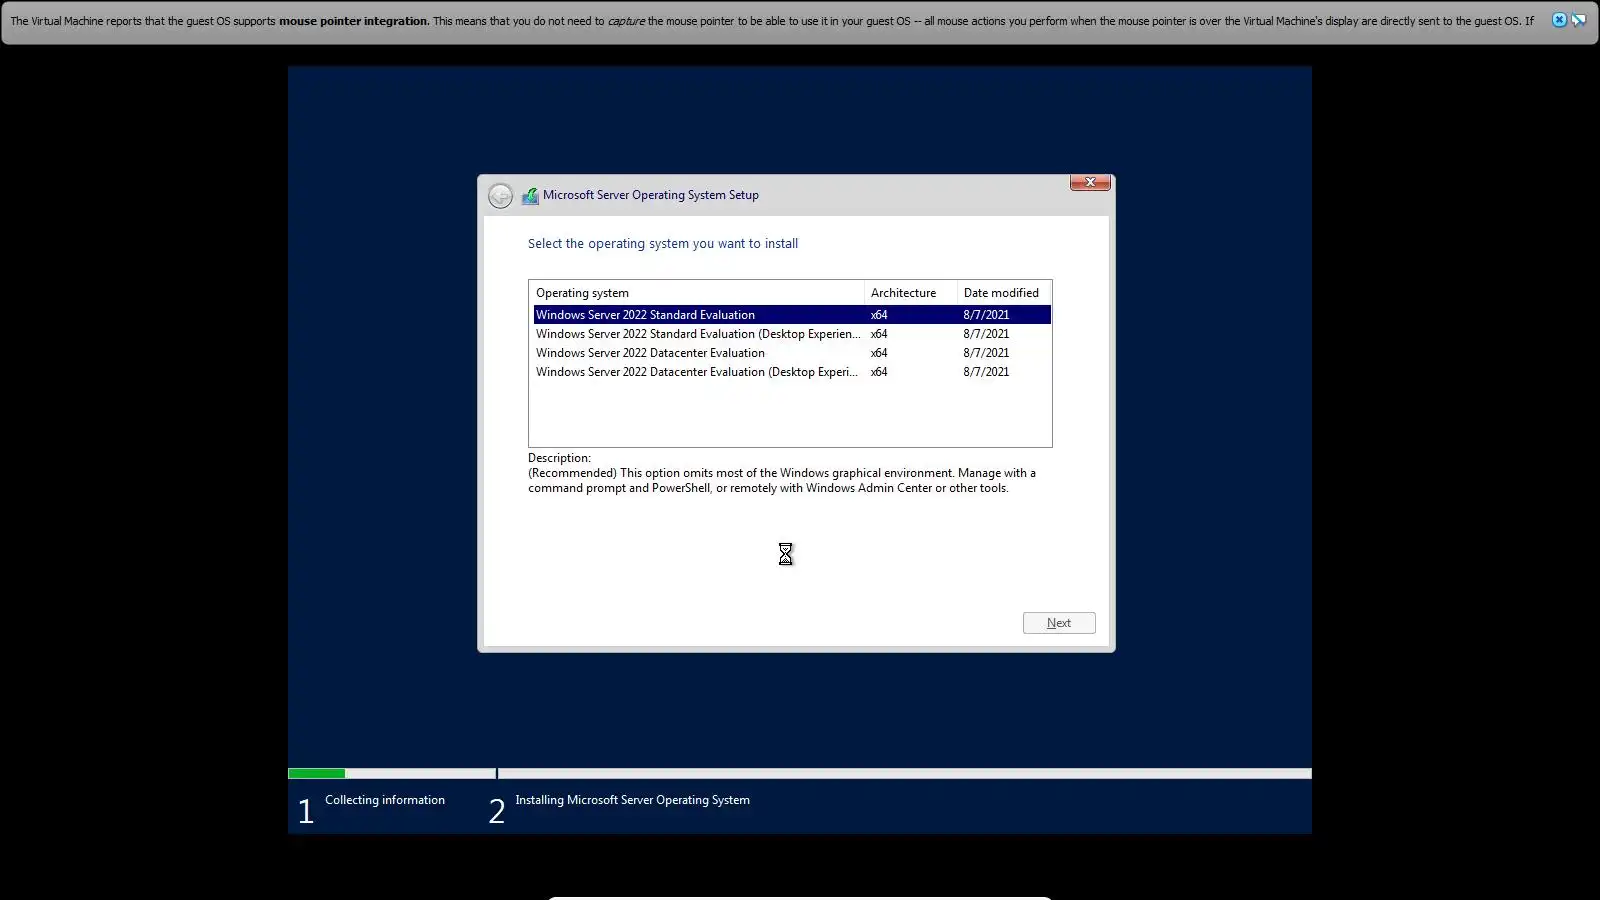Viewport: 1600px width, 900px height.
Task: Click the date 8/7/2021 in Datacenter Evaluation row
Action: point(986,353)
